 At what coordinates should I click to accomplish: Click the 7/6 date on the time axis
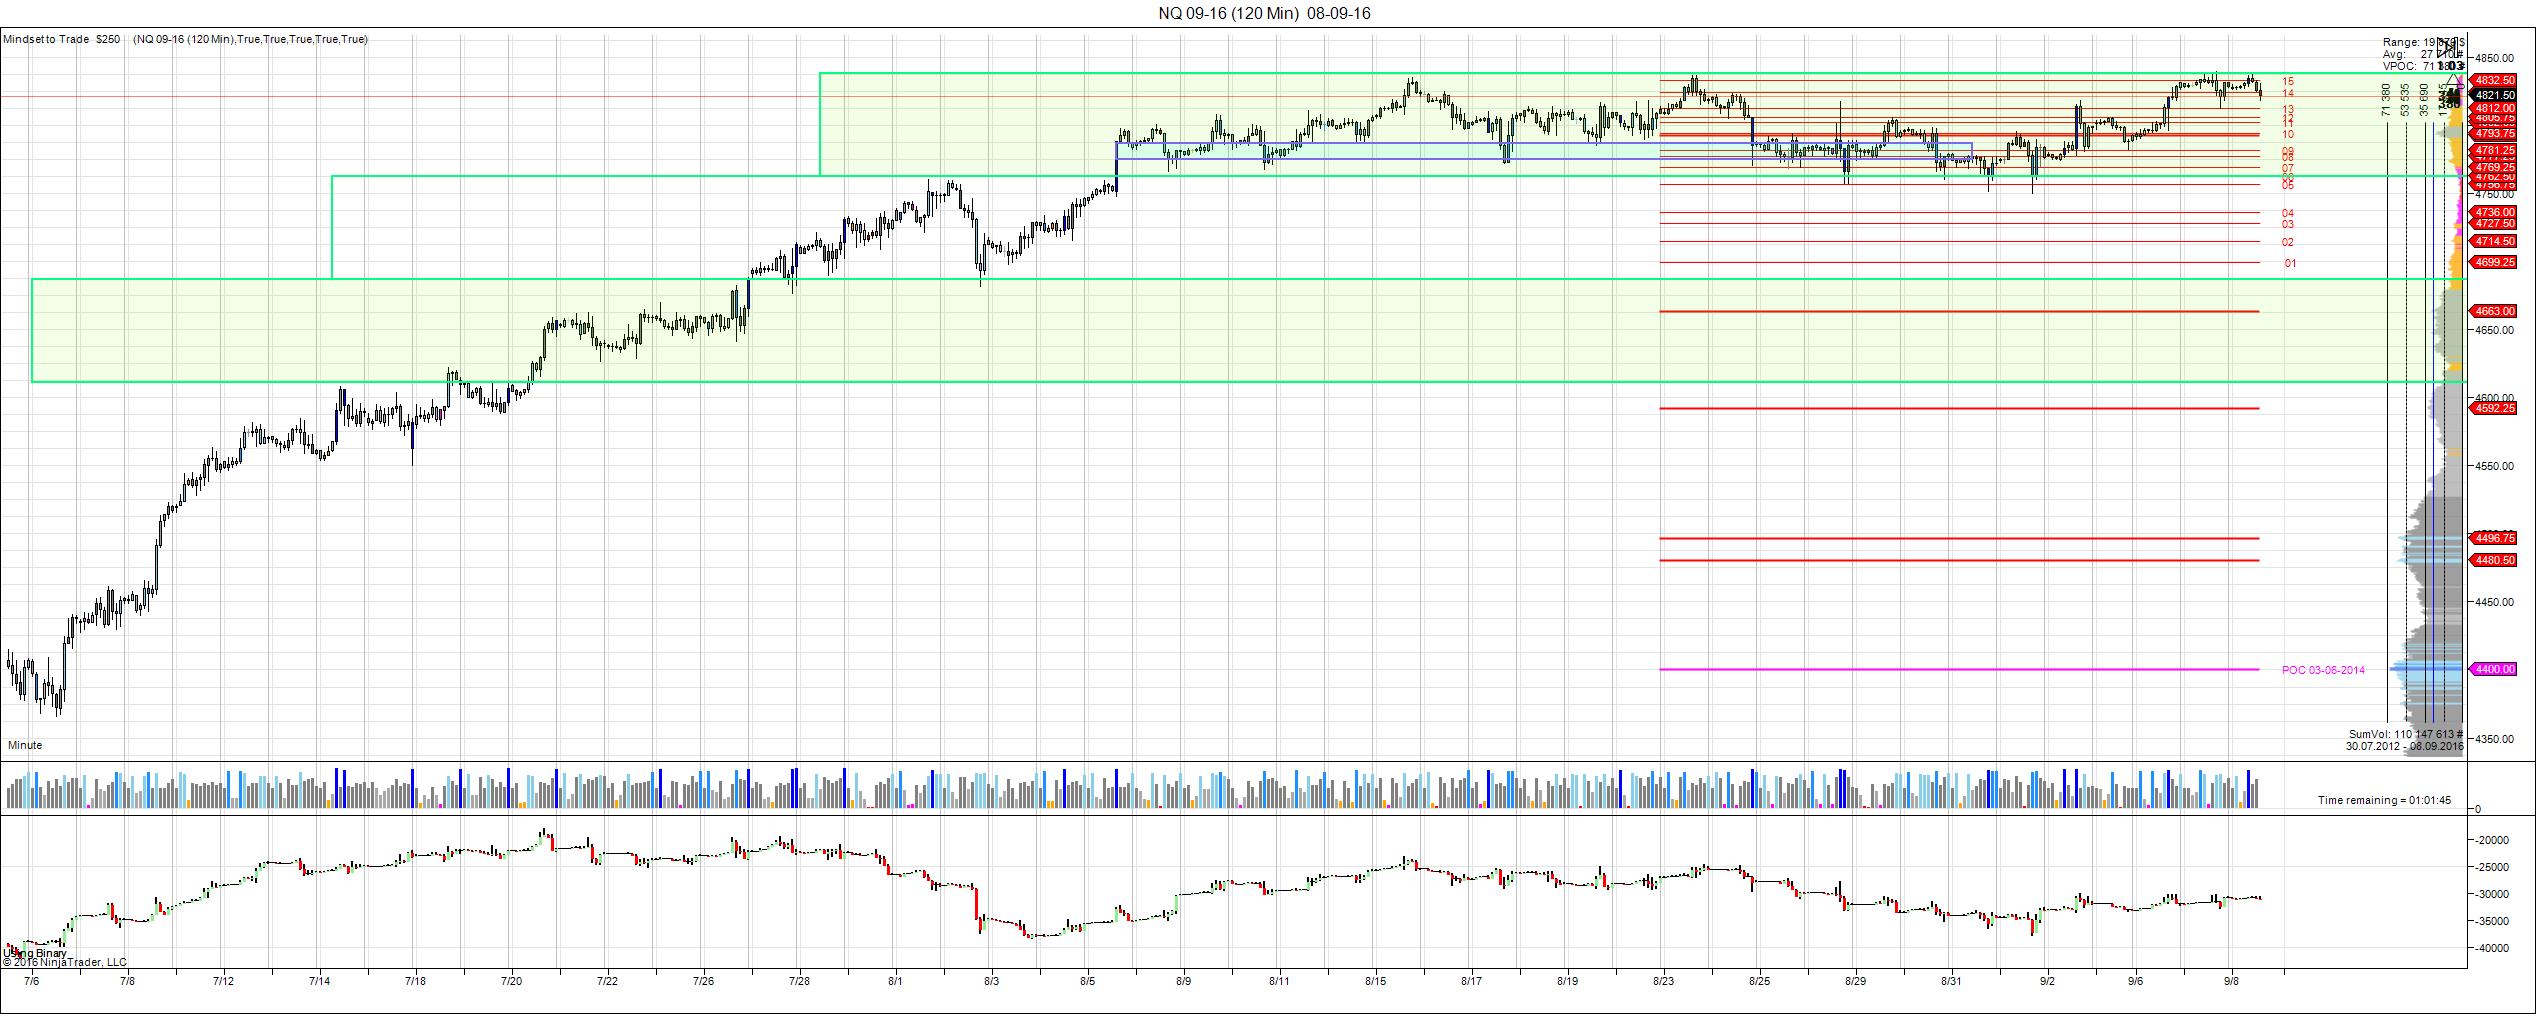(31, 981)
